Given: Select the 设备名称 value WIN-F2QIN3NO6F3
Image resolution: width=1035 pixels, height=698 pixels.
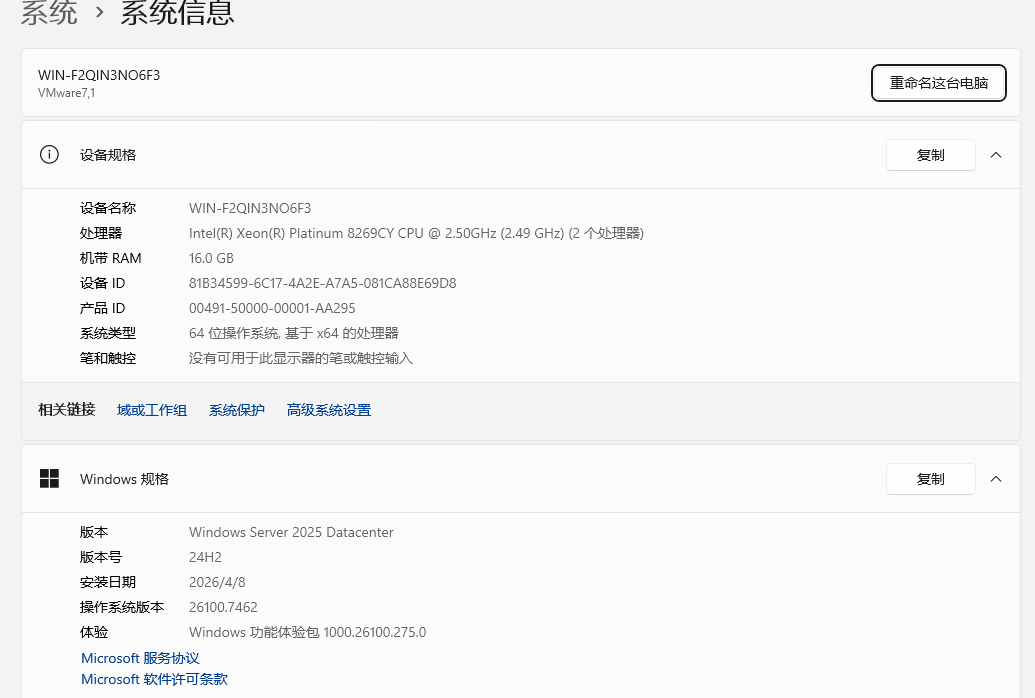Looking at the screenshot, I should [x=250, y=209].
